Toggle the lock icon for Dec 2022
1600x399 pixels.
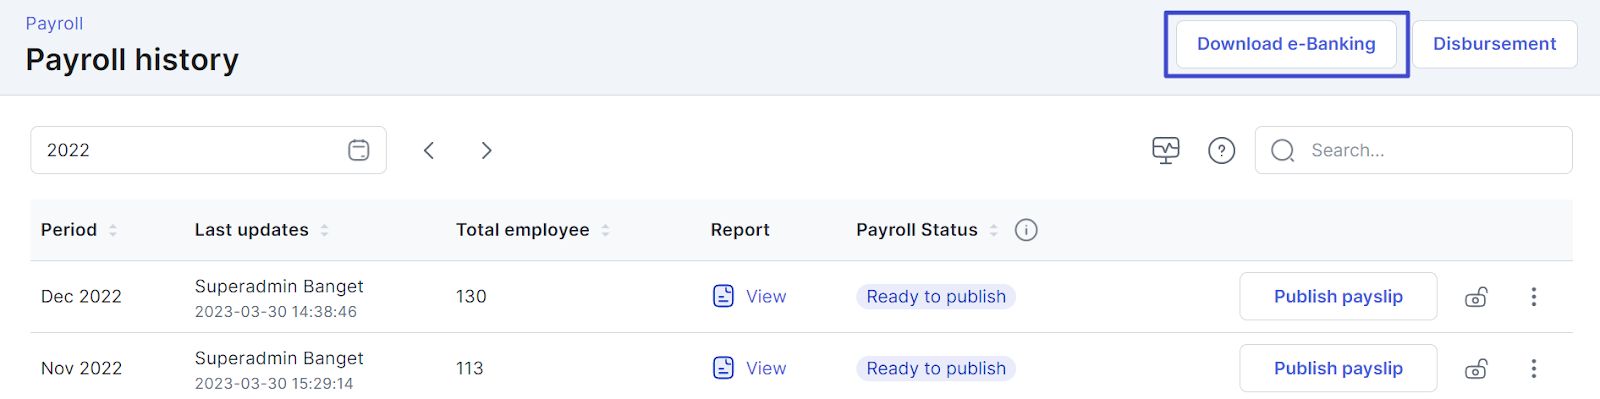[x=1476, y=297]
